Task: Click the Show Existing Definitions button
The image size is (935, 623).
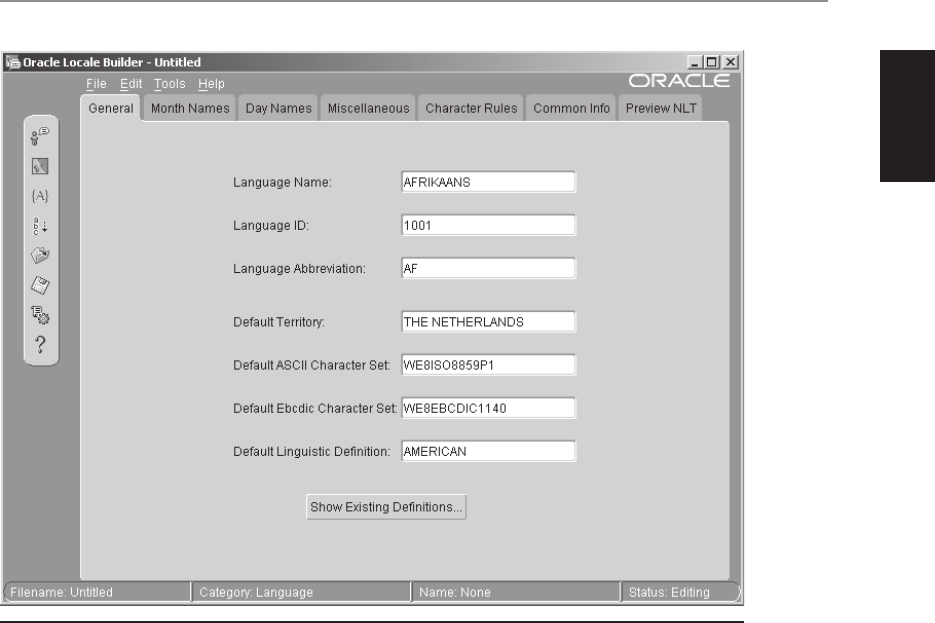Action: 386,507
